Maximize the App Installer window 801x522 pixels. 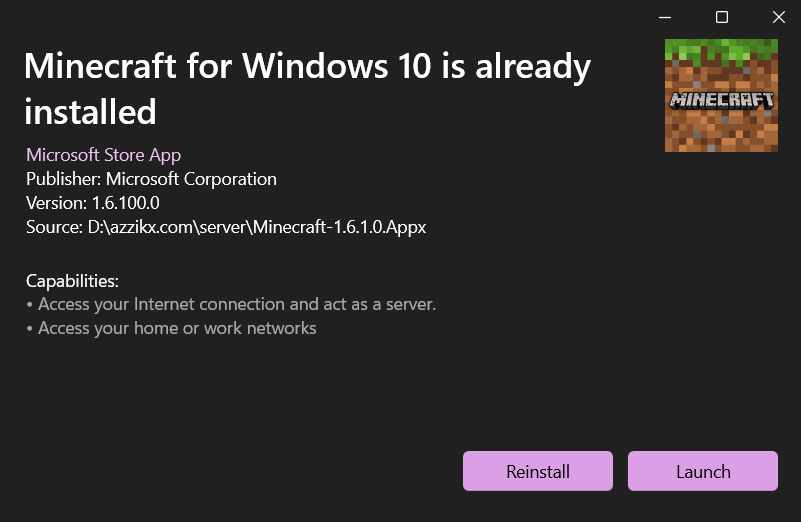coord(721,17)
